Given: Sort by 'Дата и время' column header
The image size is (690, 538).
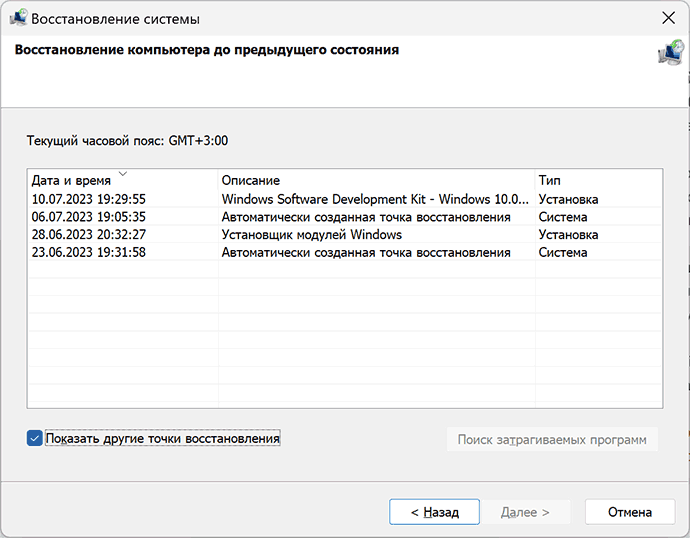Looking at the screenshot, I should [123, 180].
